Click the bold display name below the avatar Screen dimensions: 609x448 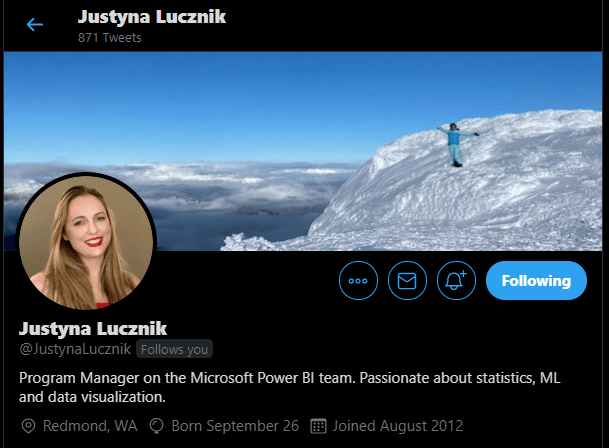click(x=93, y=329)
